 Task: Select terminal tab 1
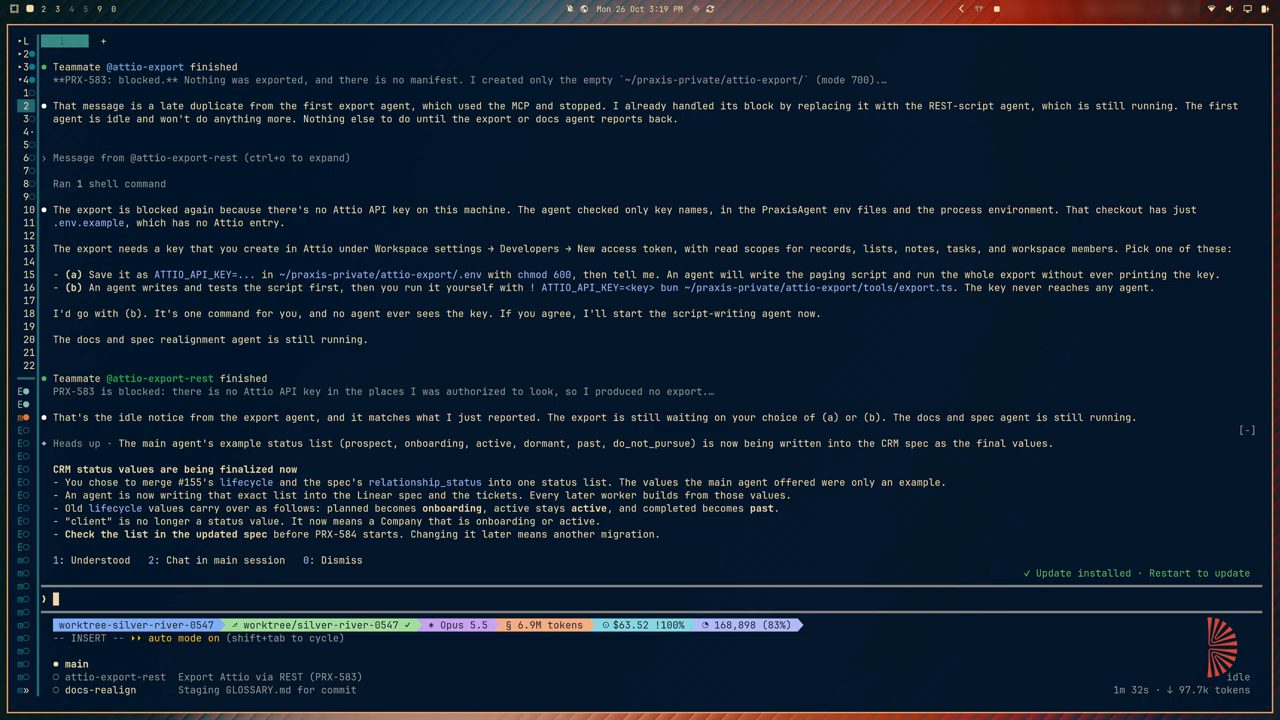tap(64, 41)
